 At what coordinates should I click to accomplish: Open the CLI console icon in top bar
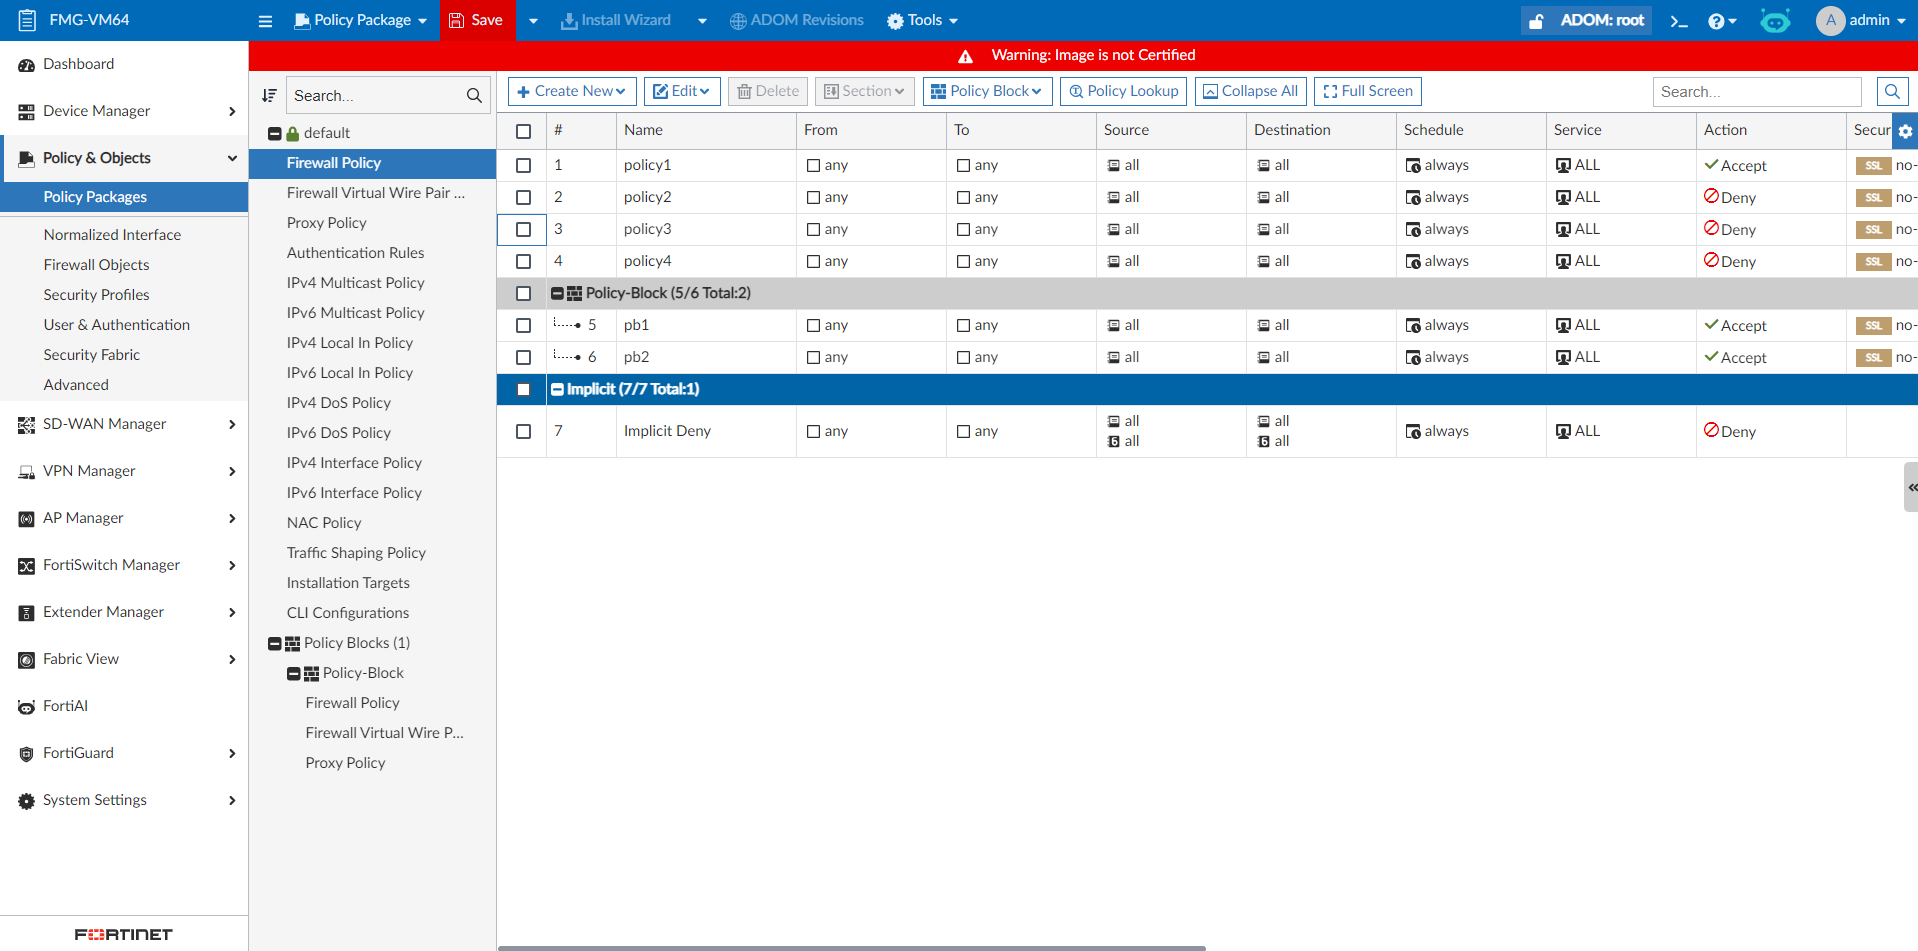pyautogui.click(x=1680, y=20)
